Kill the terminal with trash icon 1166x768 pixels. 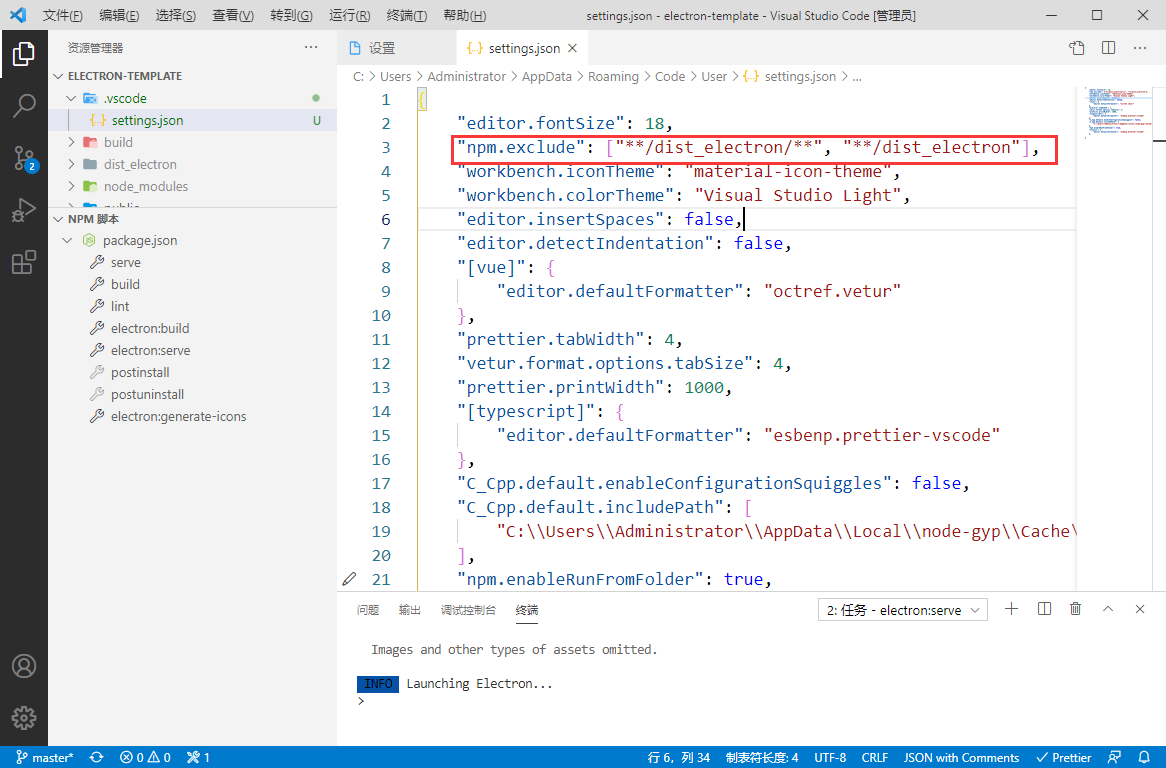tap(1075, 609)
